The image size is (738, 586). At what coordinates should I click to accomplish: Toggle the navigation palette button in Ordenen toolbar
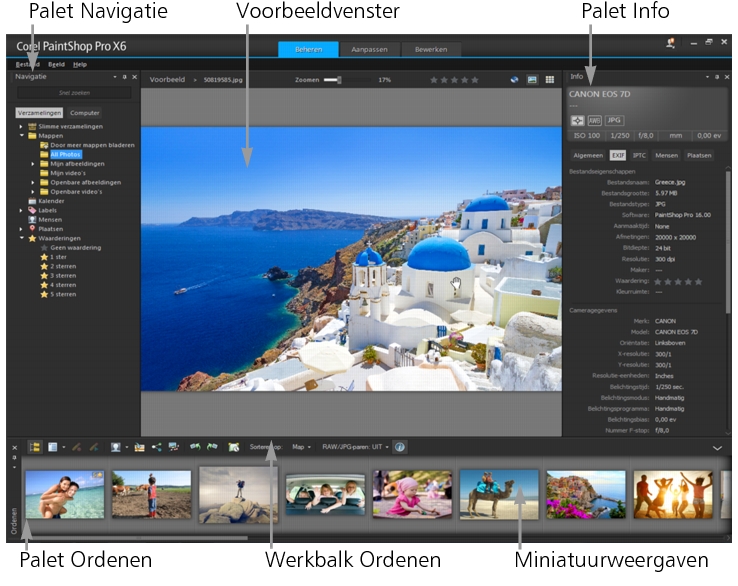click(x=34, y=447)
